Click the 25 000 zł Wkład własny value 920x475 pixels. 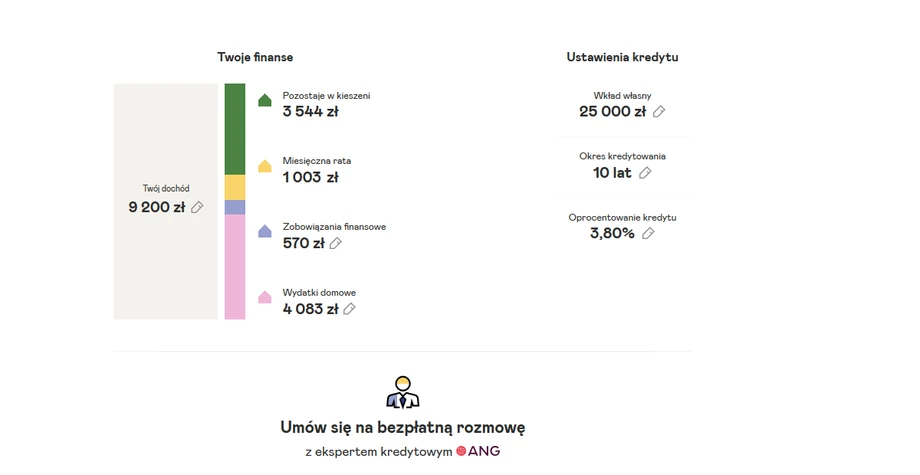click(x=613, y=111)
